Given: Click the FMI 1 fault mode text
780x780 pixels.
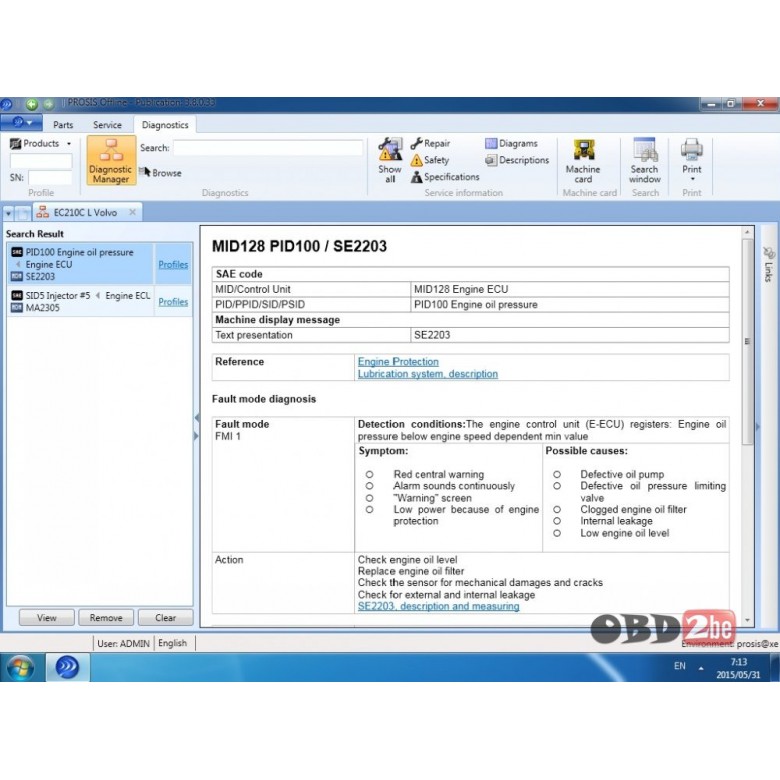Looking at the screenshot, I should (x=228, y=436).
